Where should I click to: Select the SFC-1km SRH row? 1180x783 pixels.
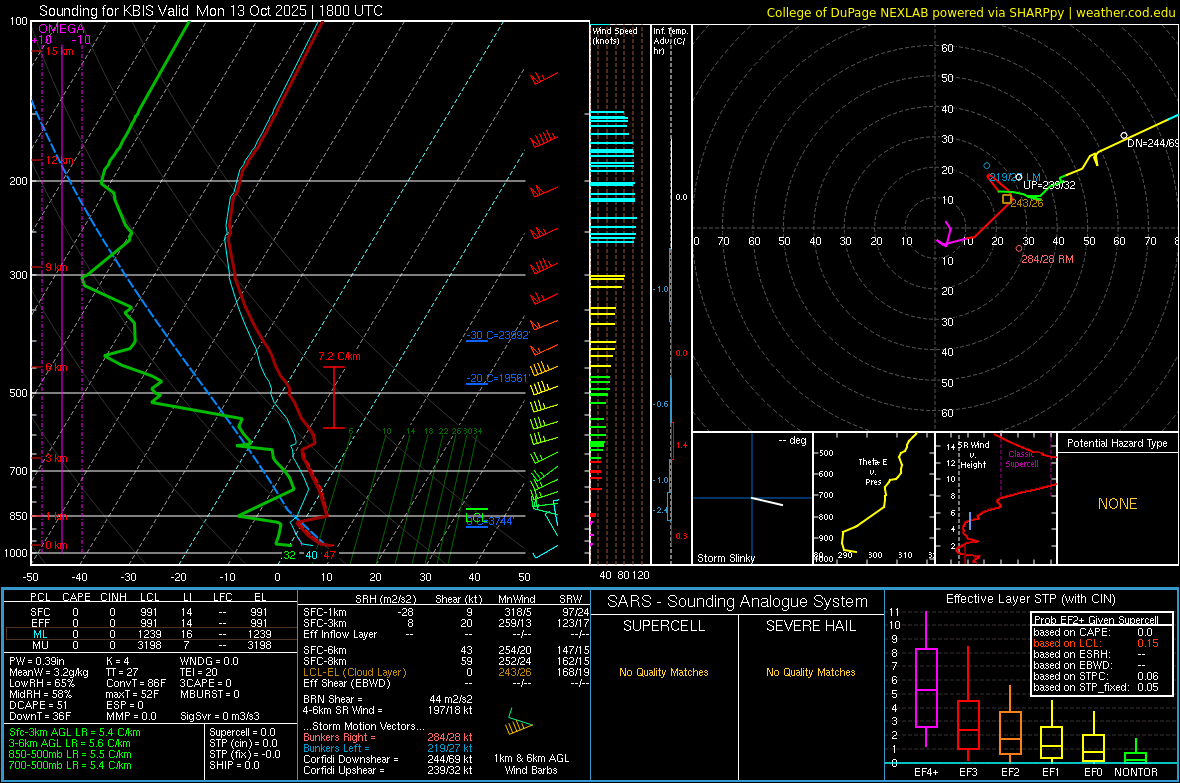click(x=446, y=612)
